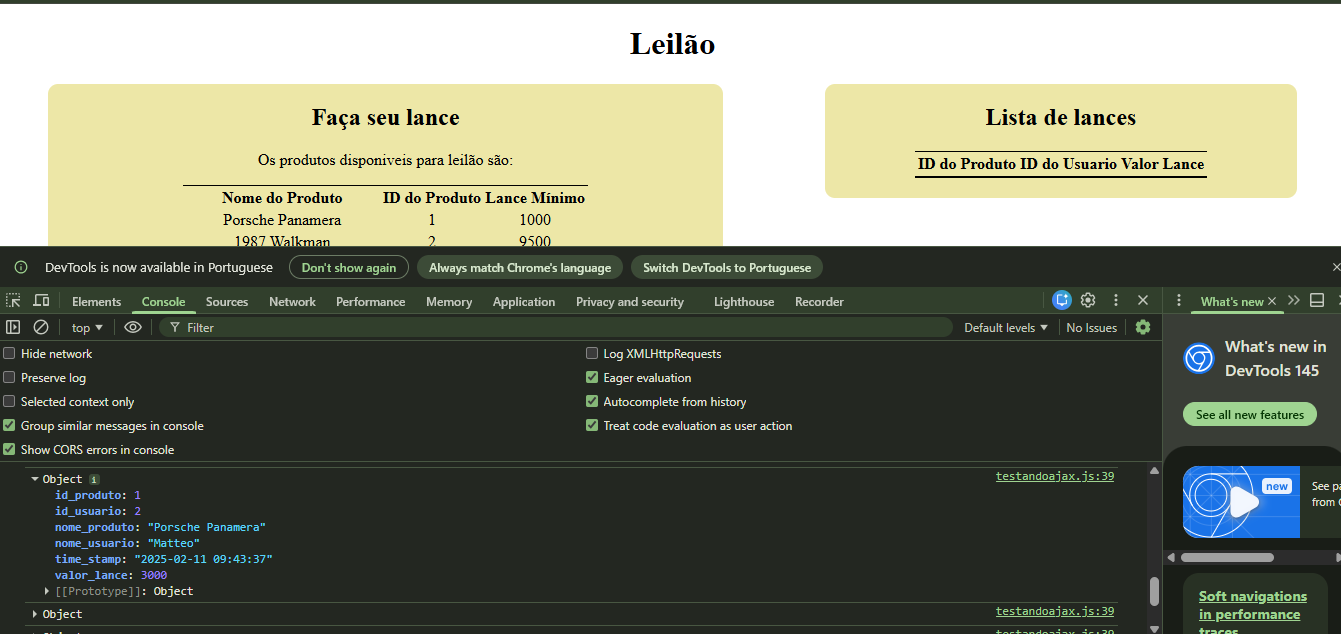Screen dimensions: 1341x634
Task: Expand the second collapsed Object entry
Action: tap(36, 614)
